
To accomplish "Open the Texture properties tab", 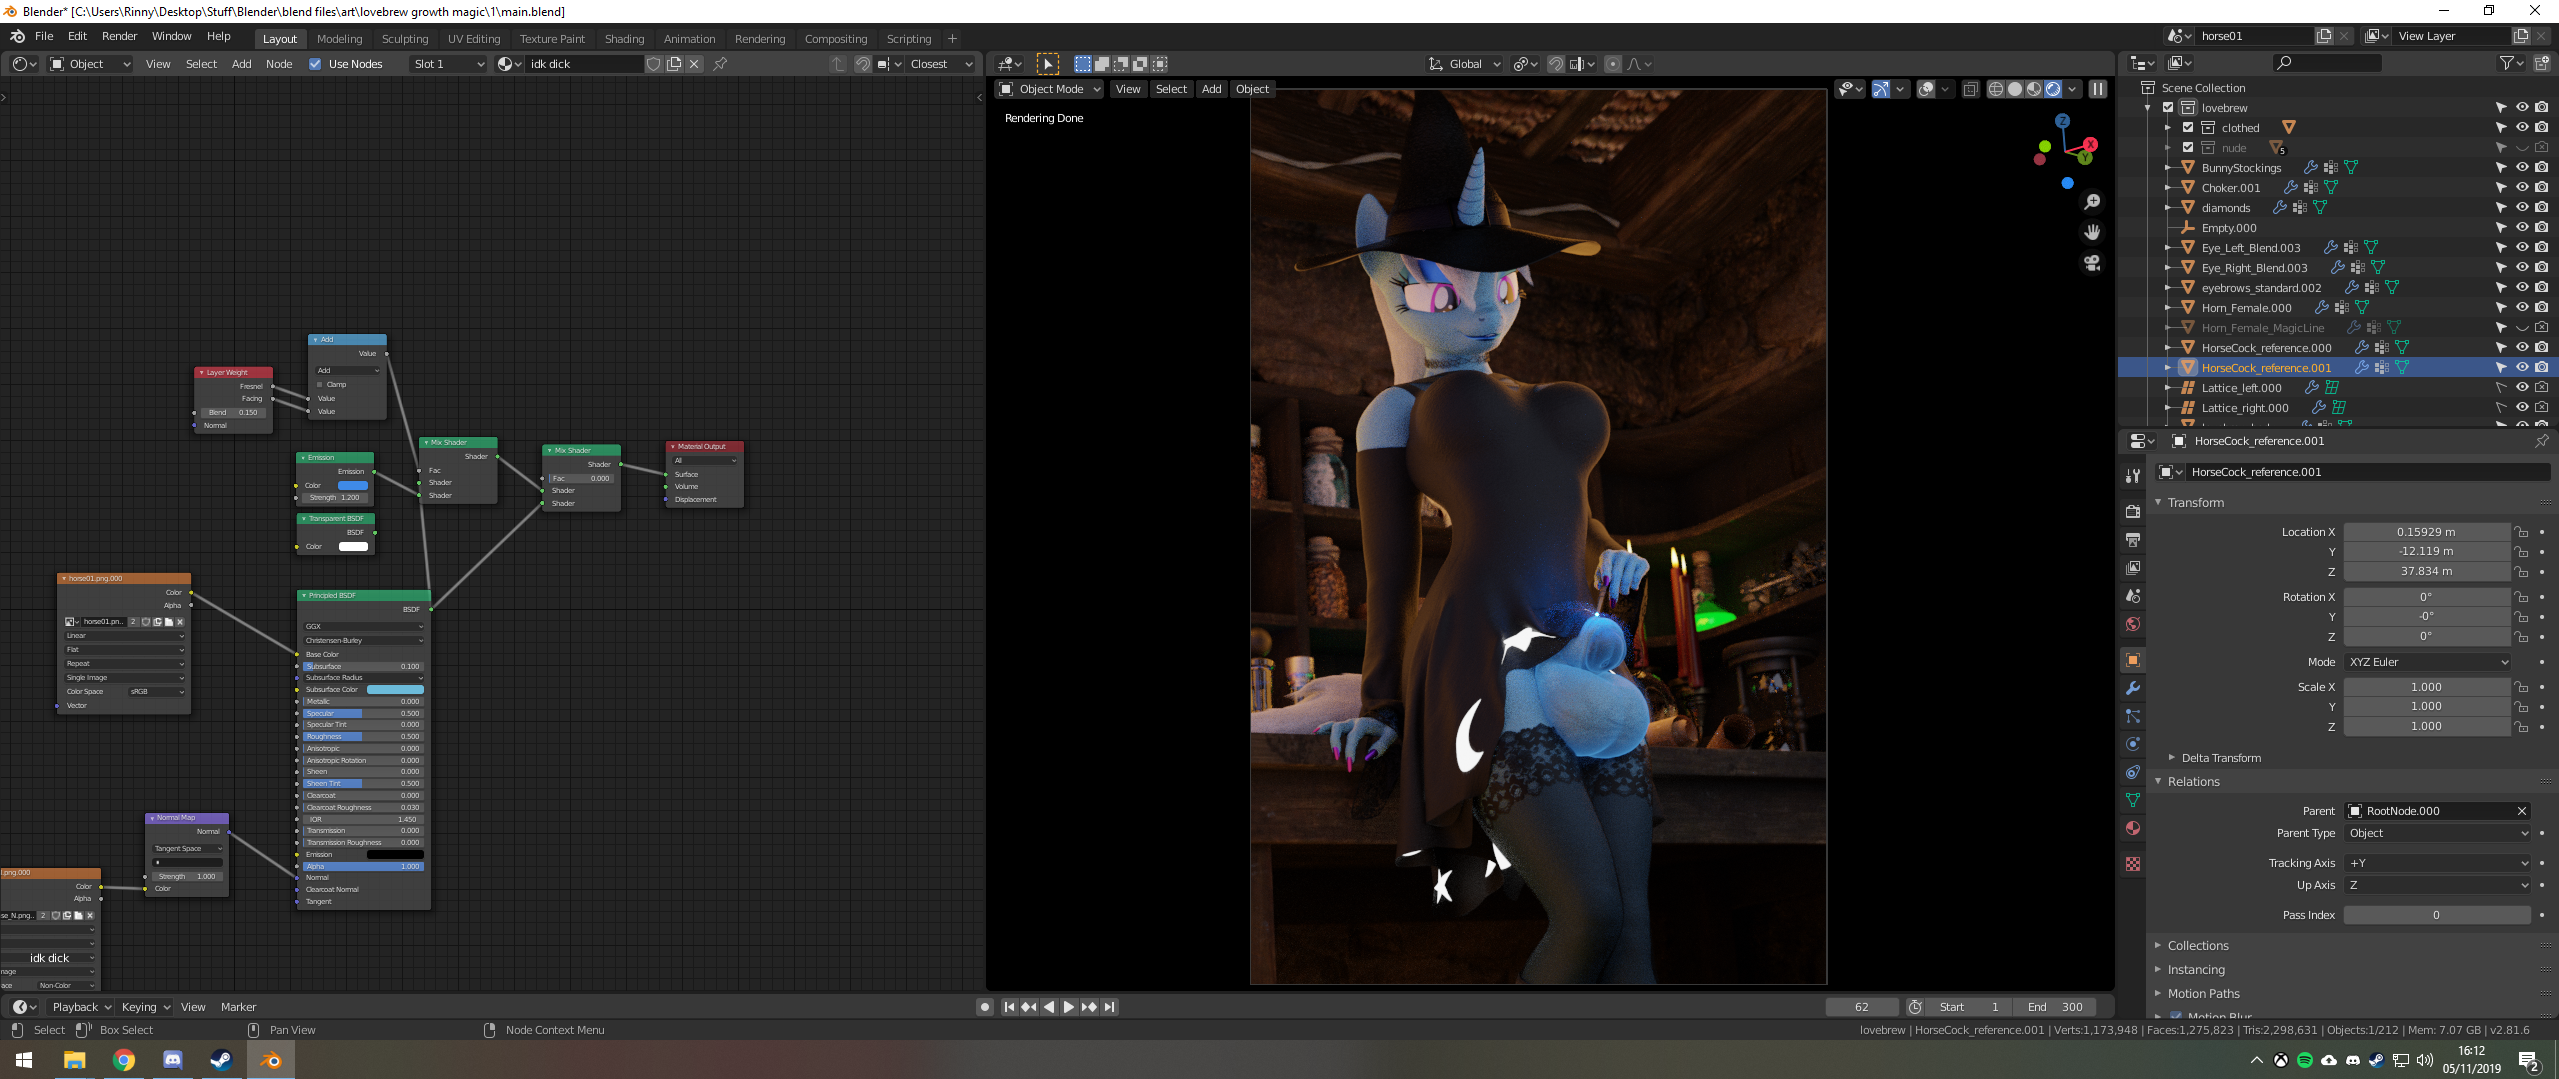I will tap(2133, 864).
